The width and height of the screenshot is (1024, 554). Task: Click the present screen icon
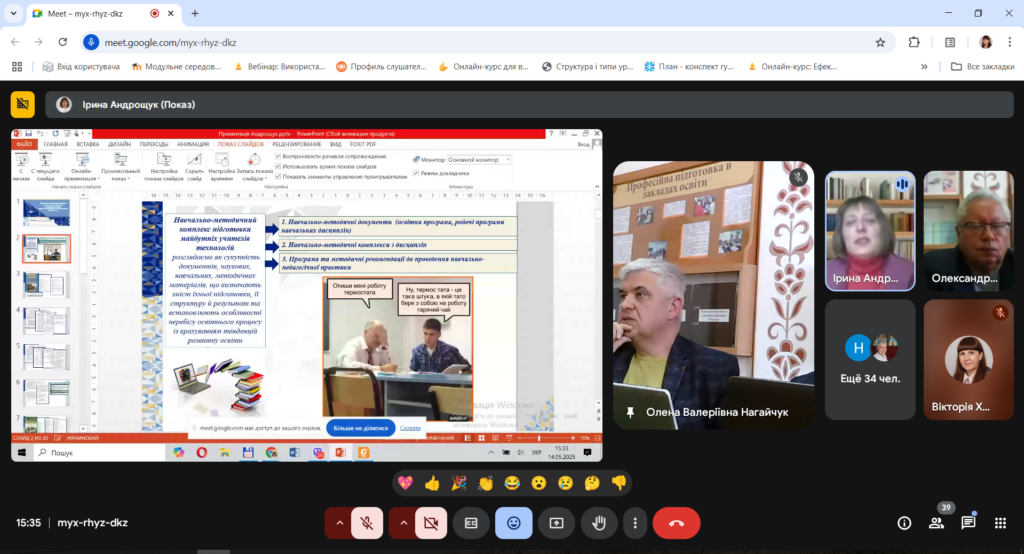(x=556, y=523)
